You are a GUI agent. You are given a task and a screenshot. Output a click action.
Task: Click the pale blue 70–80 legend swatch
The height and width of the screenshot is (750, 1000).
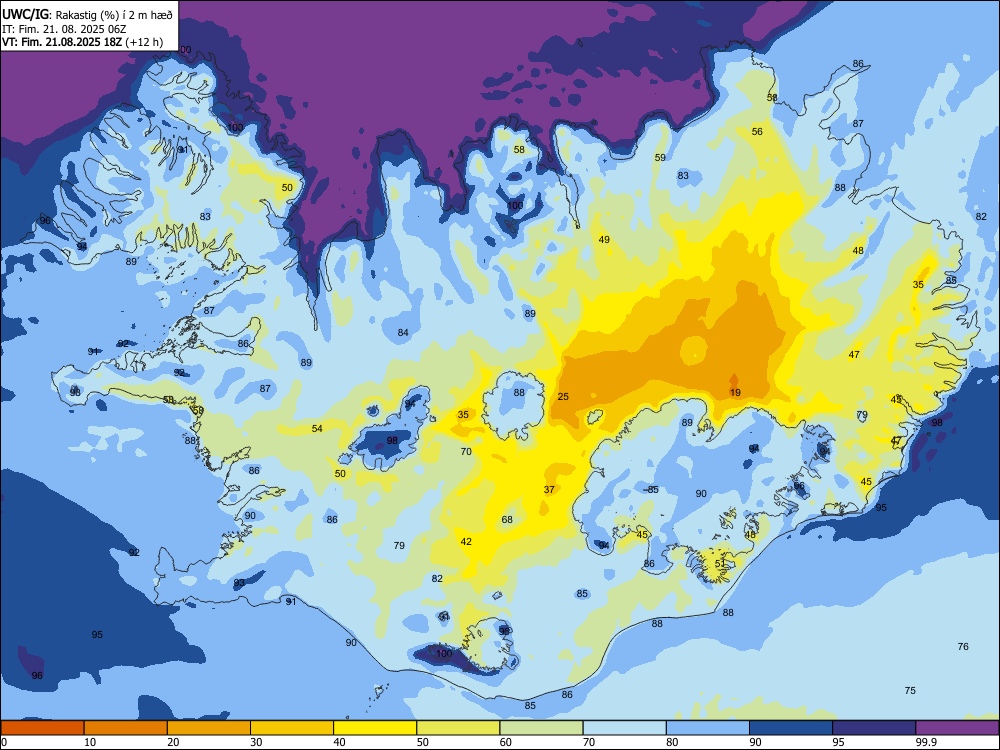624,728
